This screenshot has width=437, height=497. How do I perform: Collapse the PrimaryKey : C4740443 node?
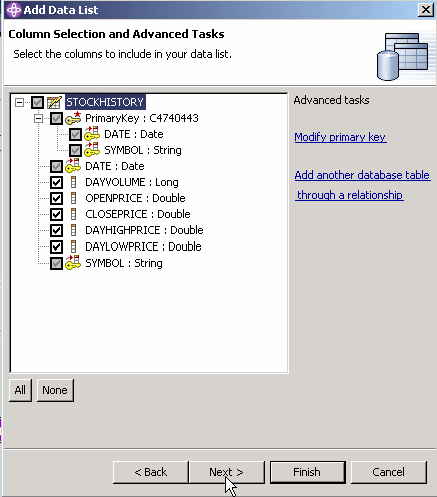pyautogui.click(x=39, y=118)
